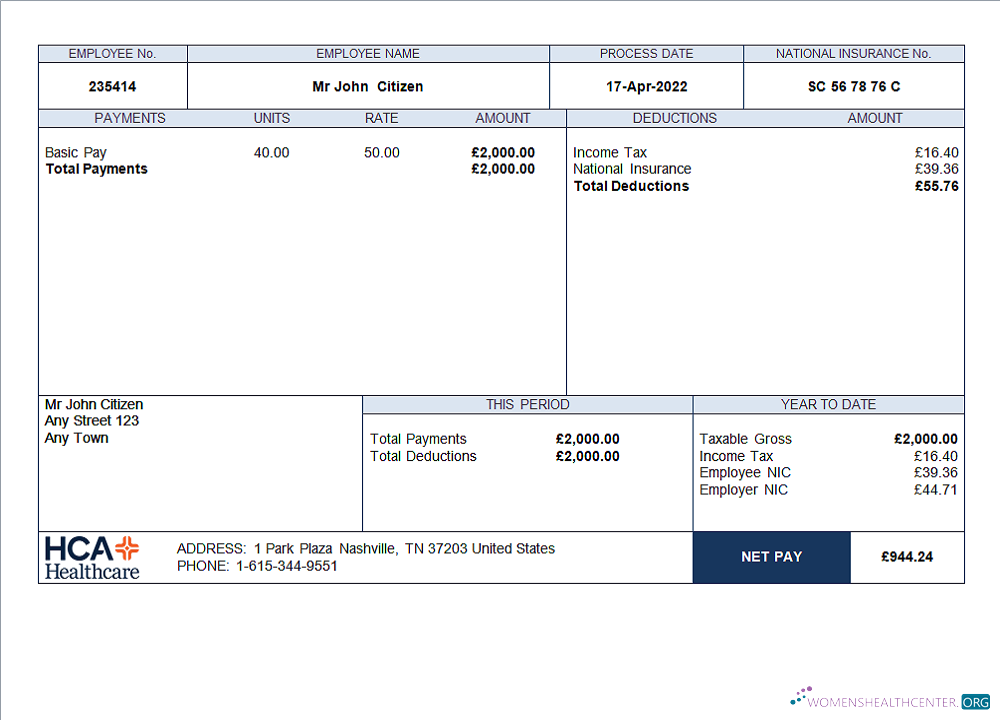Click the purple dots icon near the watermark
The height and width of the screenshot is (720, 1000).
[800, 695]
